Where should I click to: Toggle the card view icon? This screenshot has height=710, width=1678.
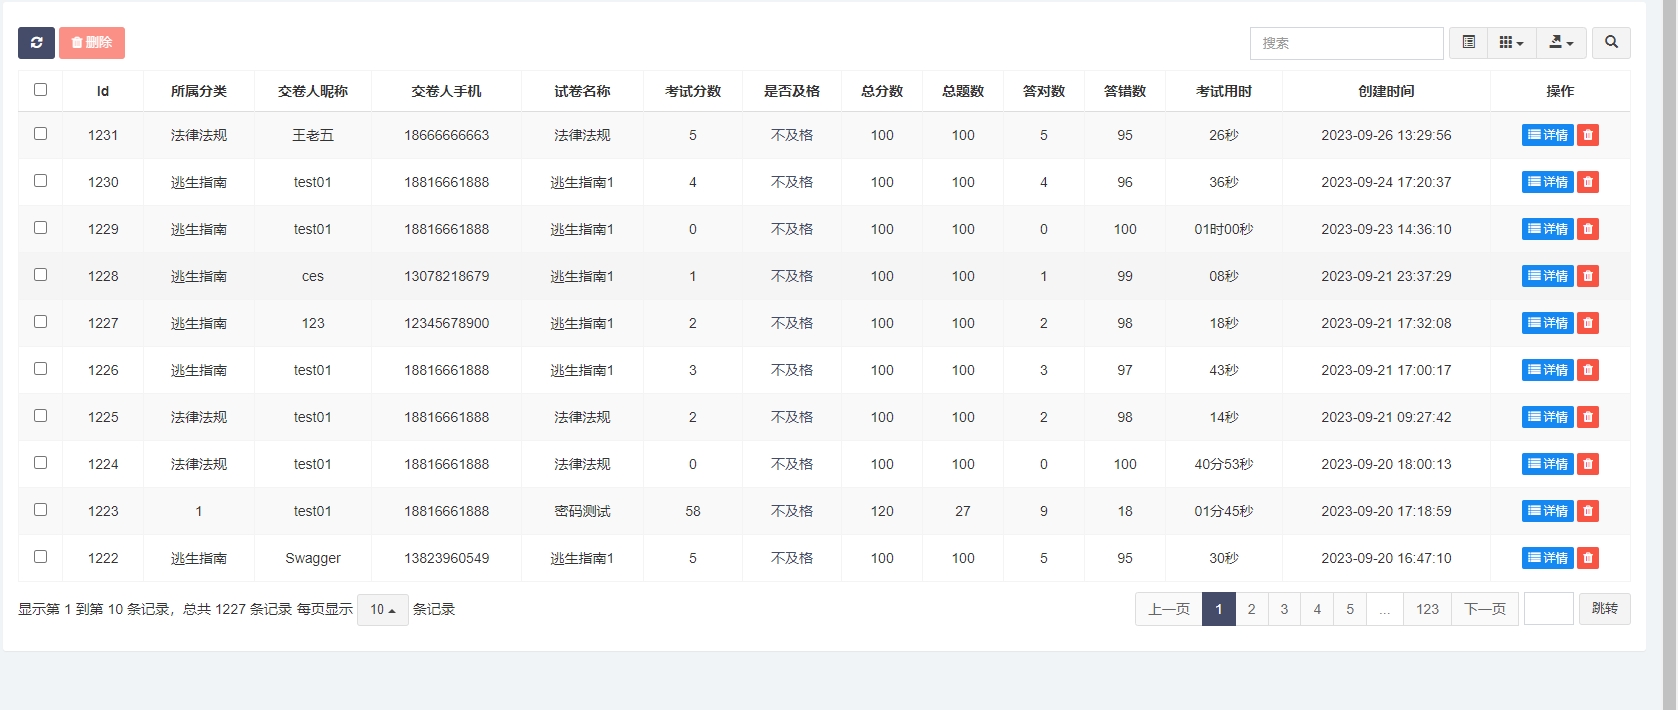[x=1468, y=43]
